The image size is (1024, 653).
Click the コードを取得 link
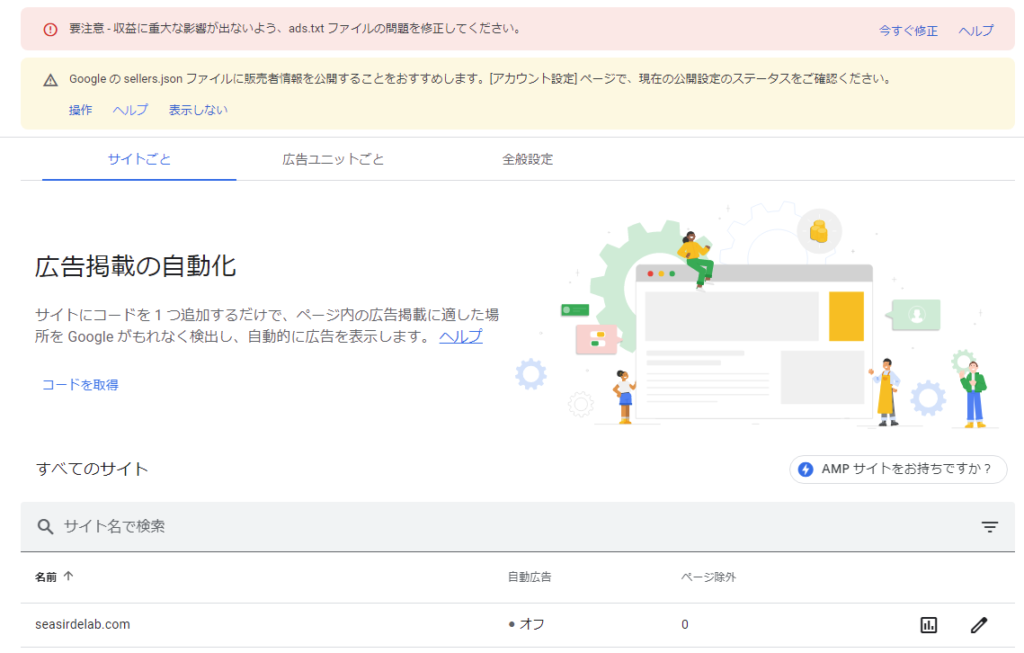(x=80, y=385)
